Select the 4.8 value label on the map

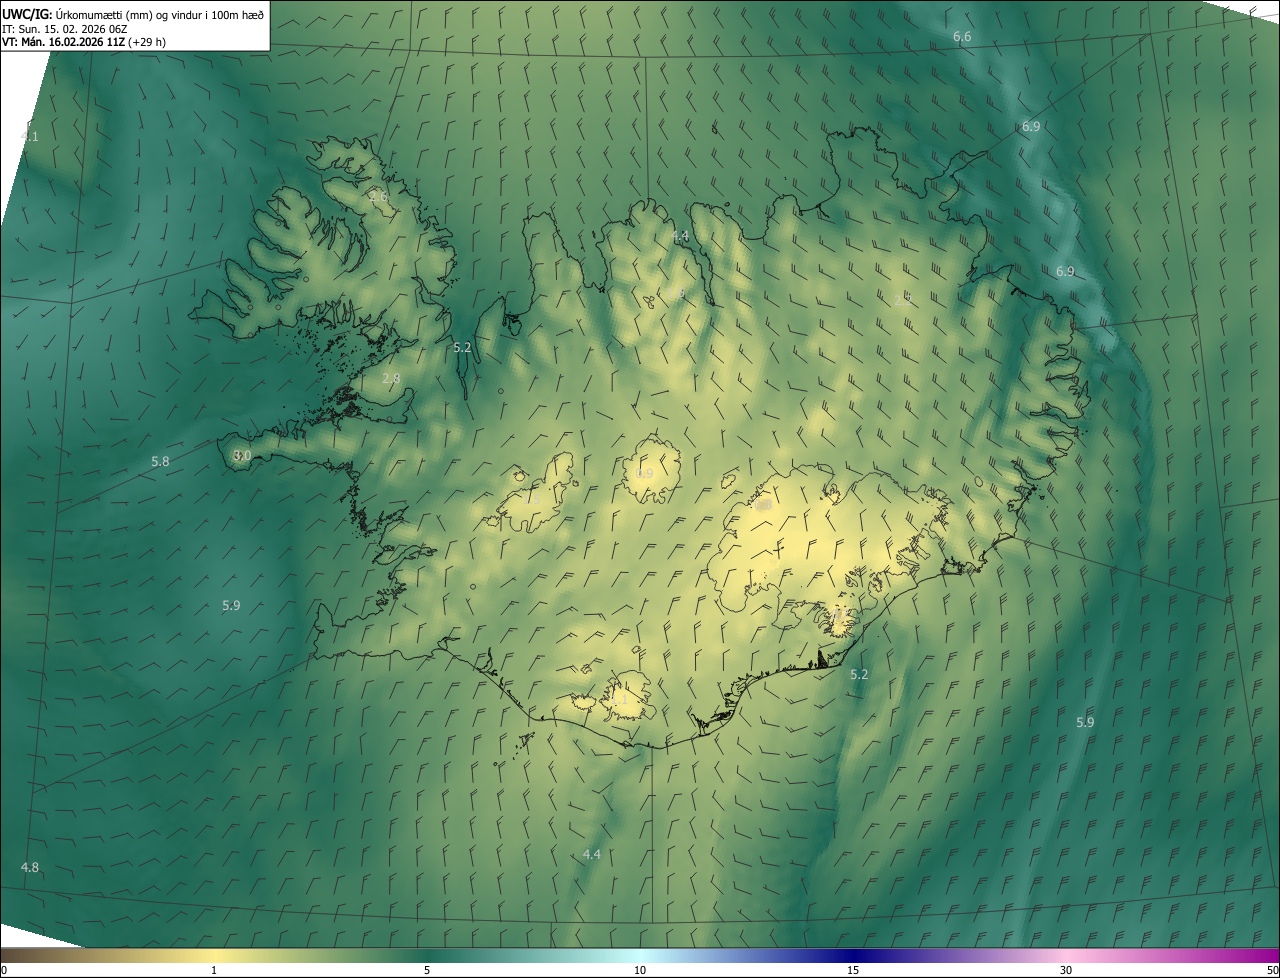(x=30, y=867)
